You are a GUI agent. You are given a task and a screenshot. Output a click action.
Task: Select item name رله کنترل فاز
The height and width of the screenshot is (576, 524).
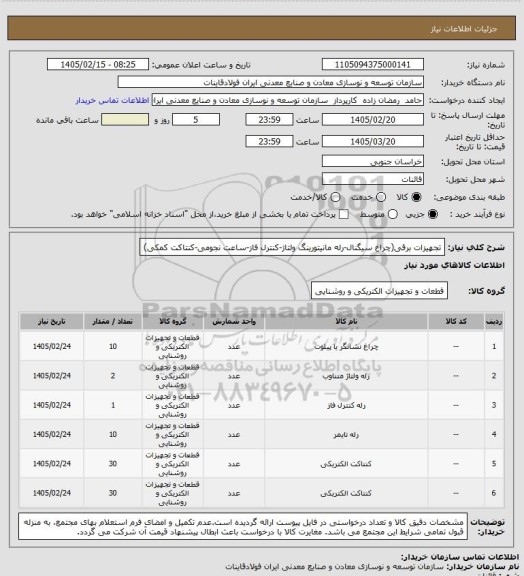[346, 405]
